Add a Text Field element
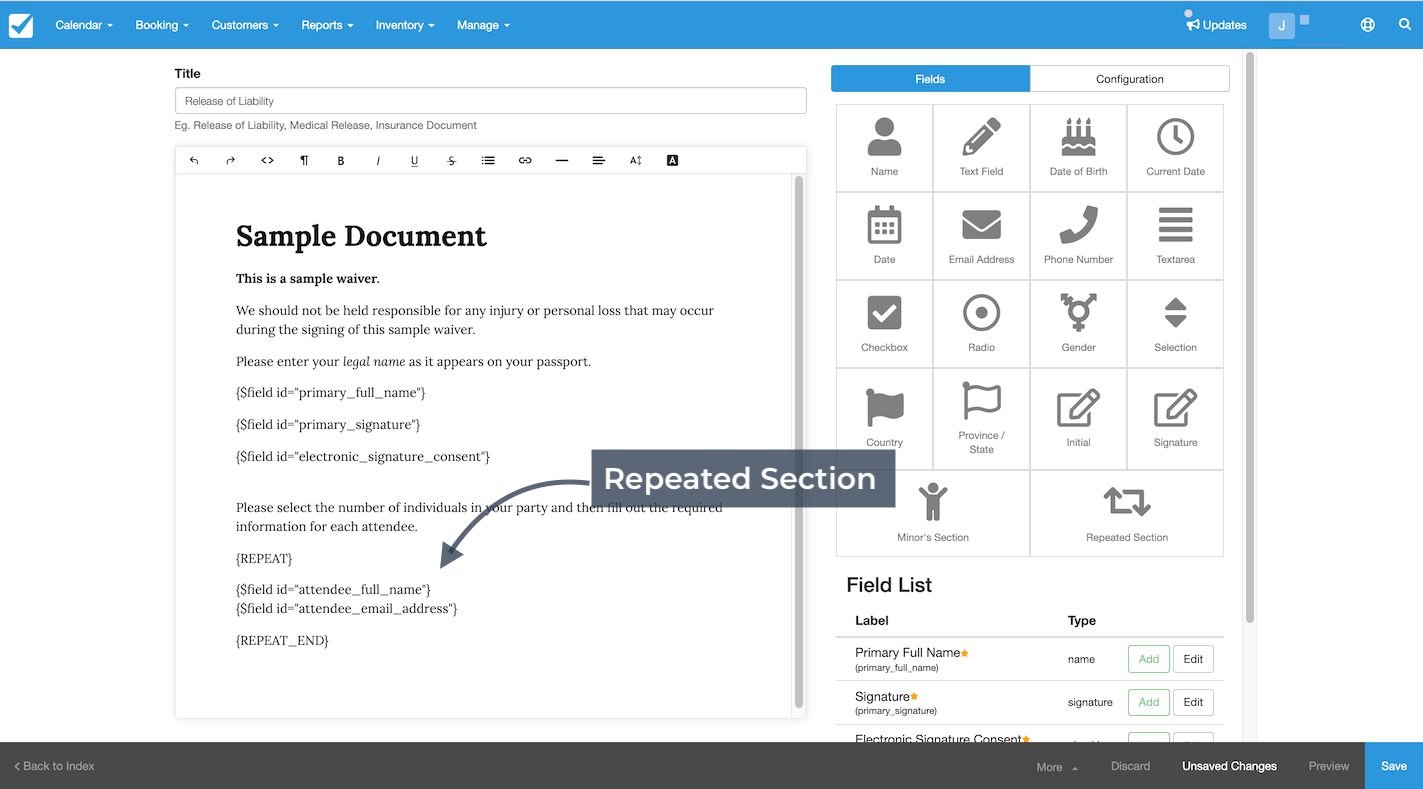The width and height of the screenshot is (1423, 789). [981, 148]
